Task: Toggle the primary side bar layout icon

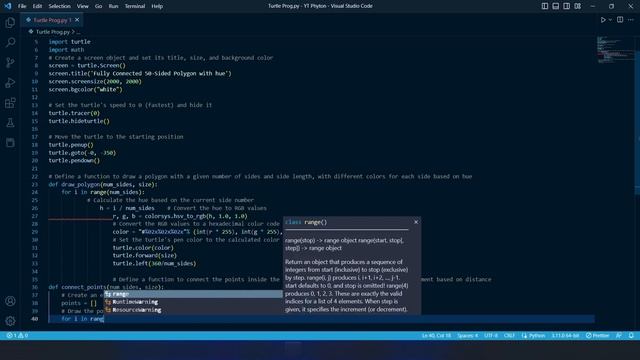Action: (545, 6)
